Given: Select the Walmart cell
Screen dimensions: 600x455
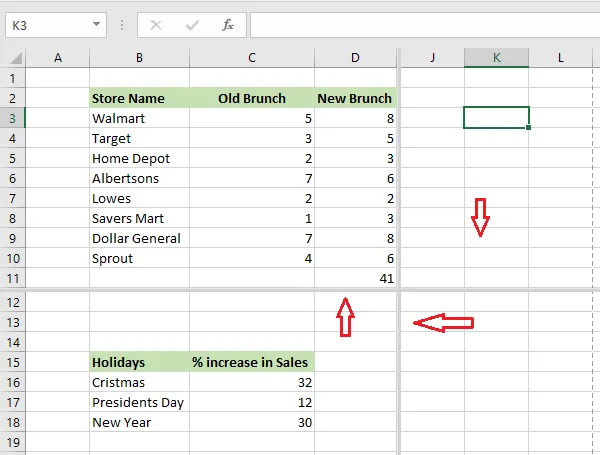Looking at the screenshot, I should 139,118.
